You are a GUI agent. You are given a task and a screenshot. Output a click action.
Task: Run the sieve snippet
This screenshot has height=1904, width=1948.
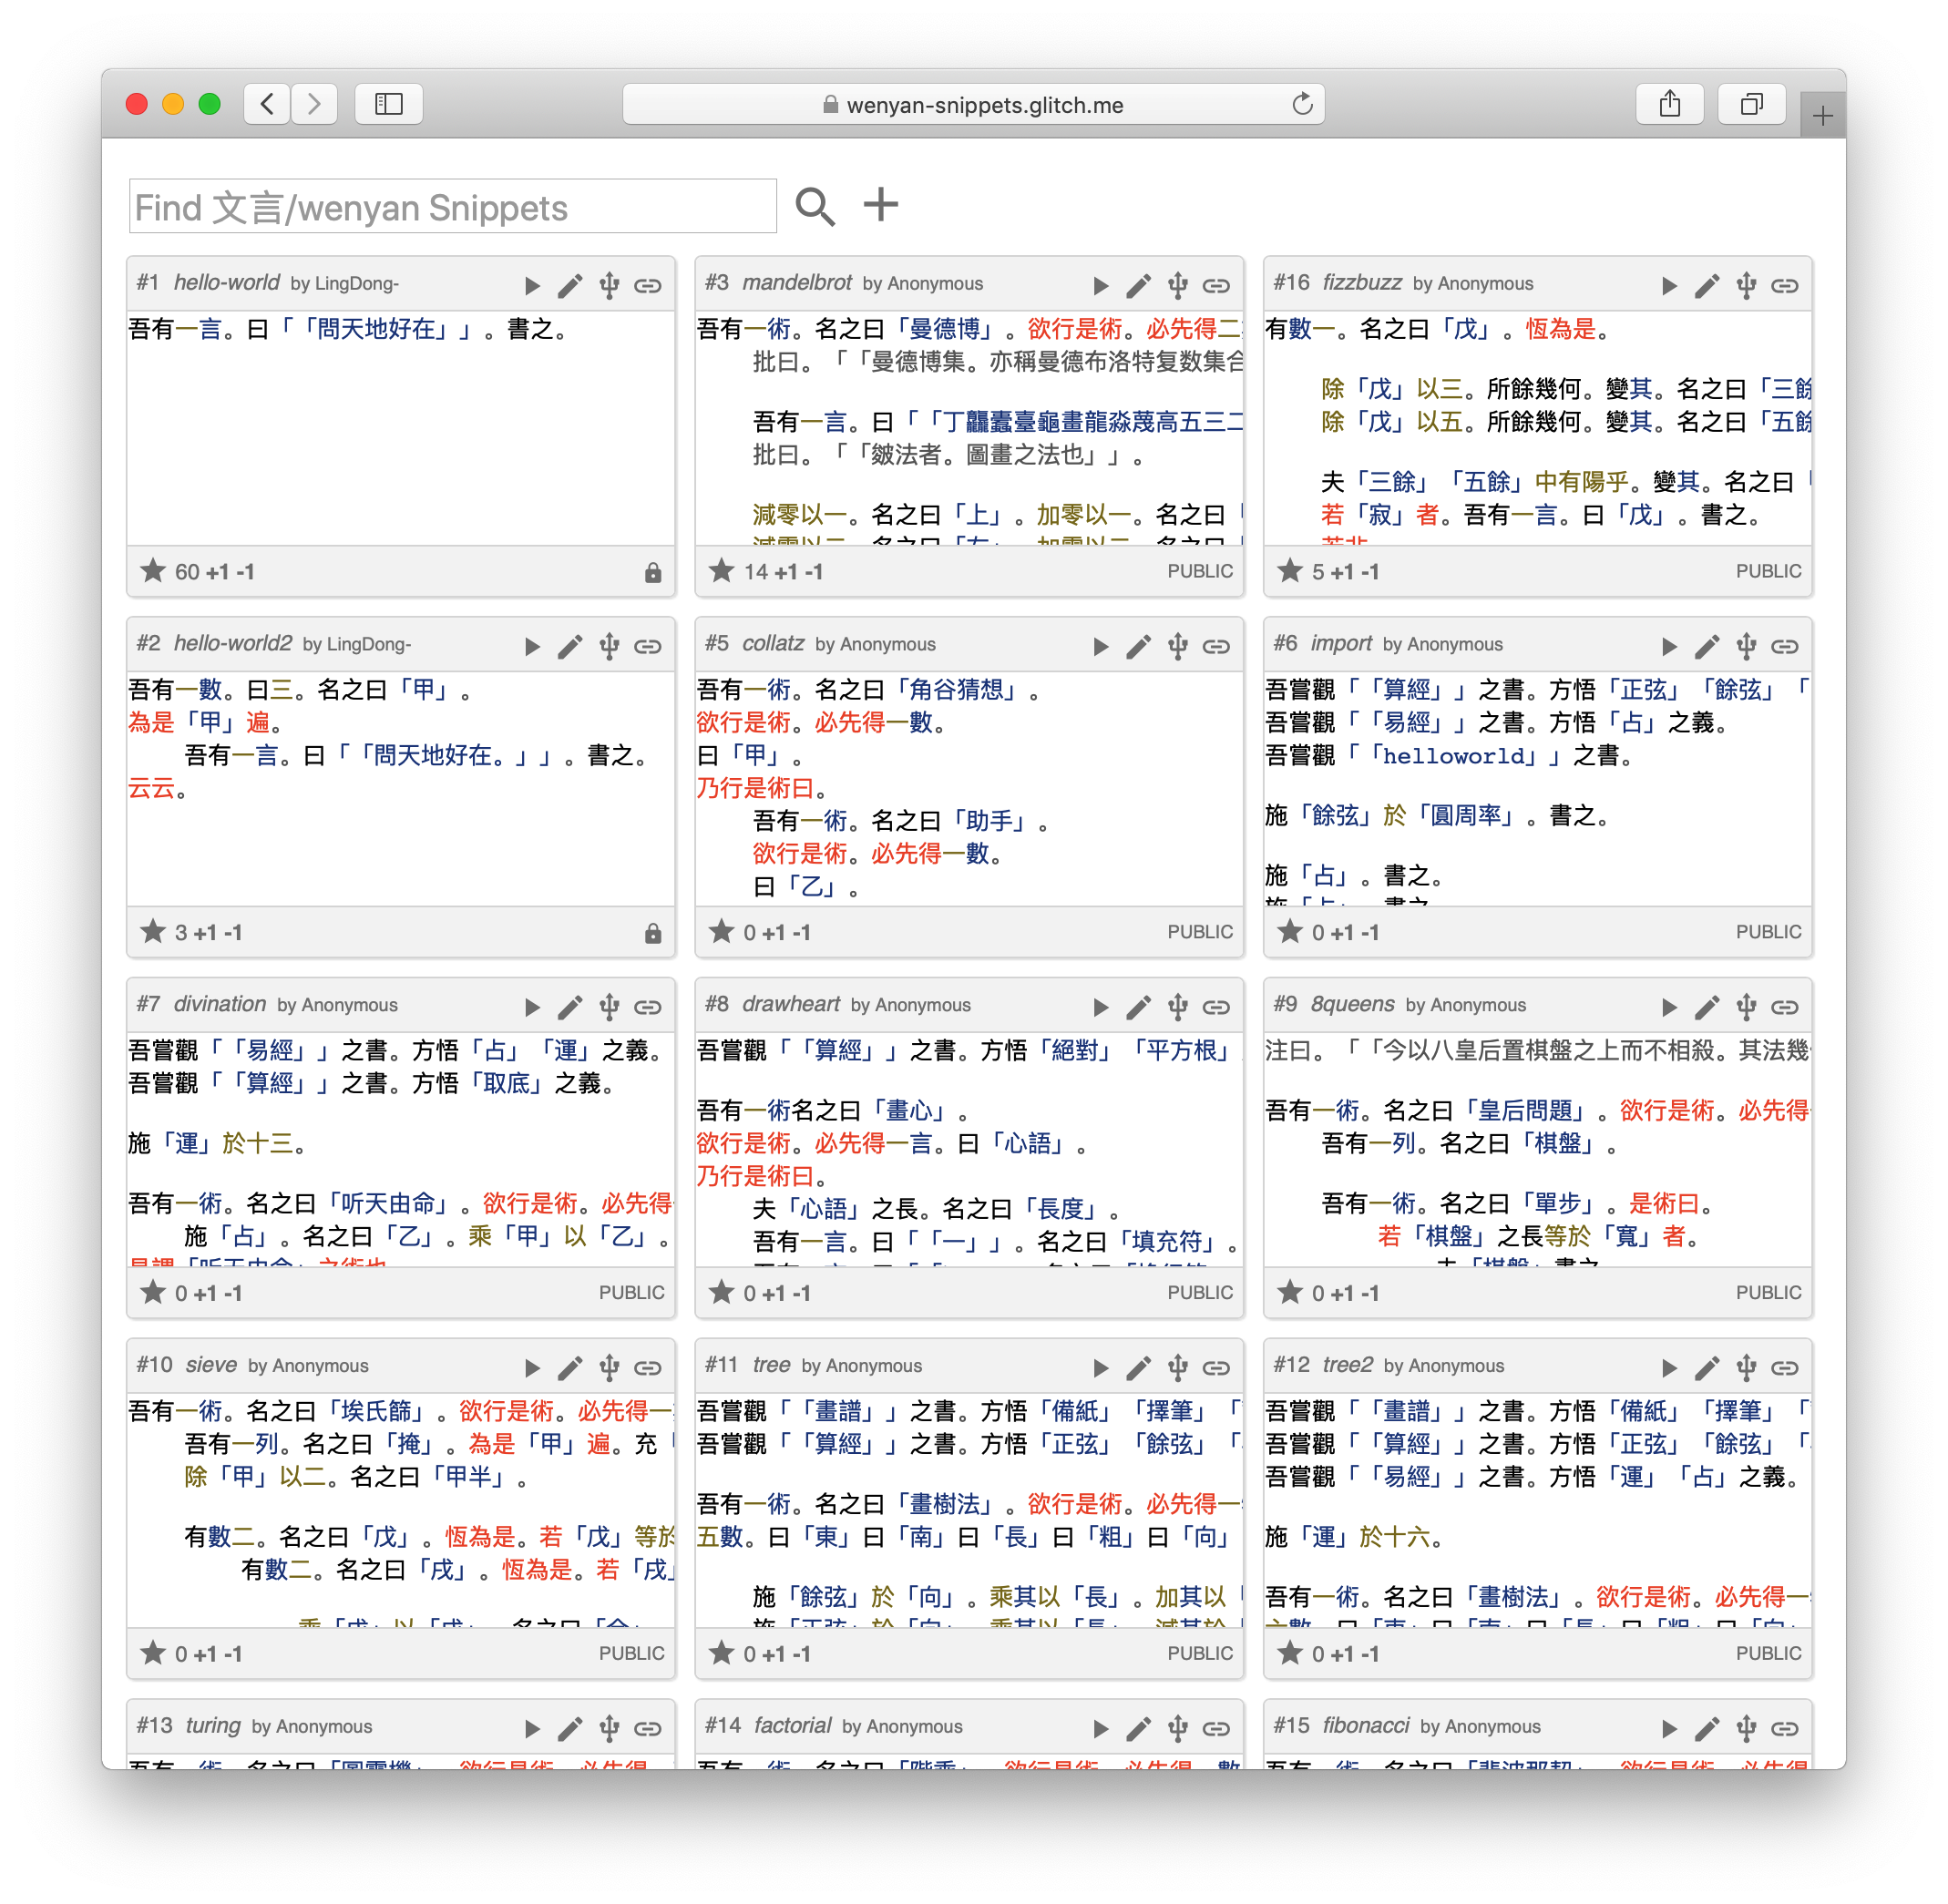coord(532,1368)
